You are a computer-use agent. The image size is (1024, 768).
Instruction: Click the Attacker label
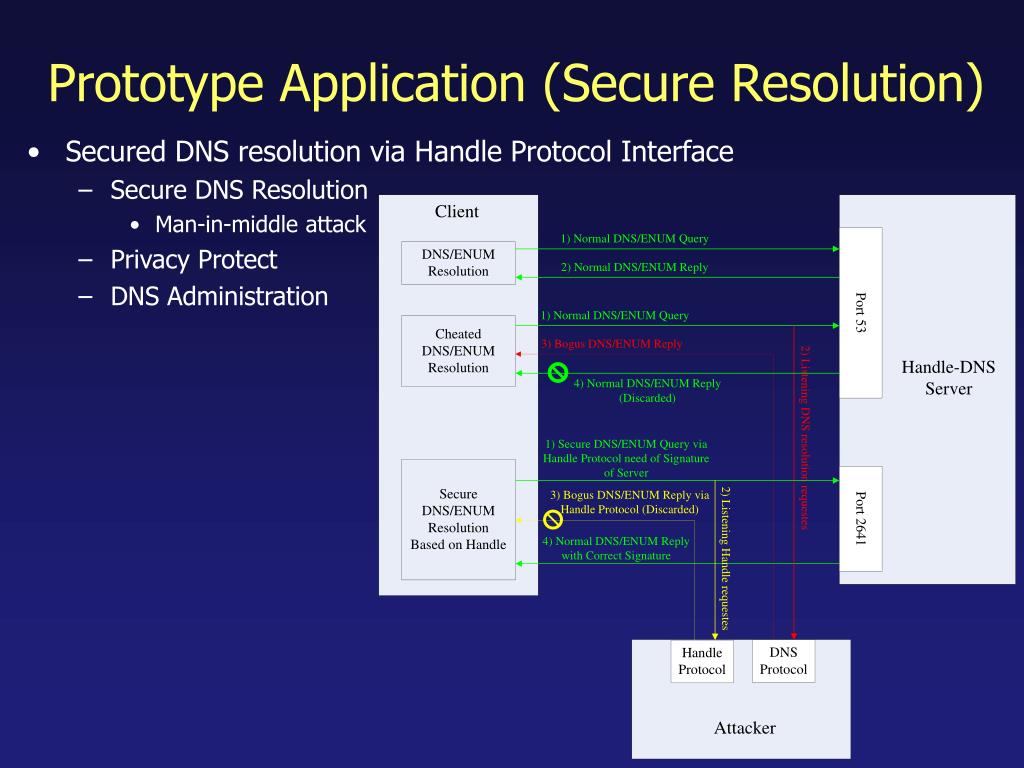pyautogui.click(x=744, y=728)
